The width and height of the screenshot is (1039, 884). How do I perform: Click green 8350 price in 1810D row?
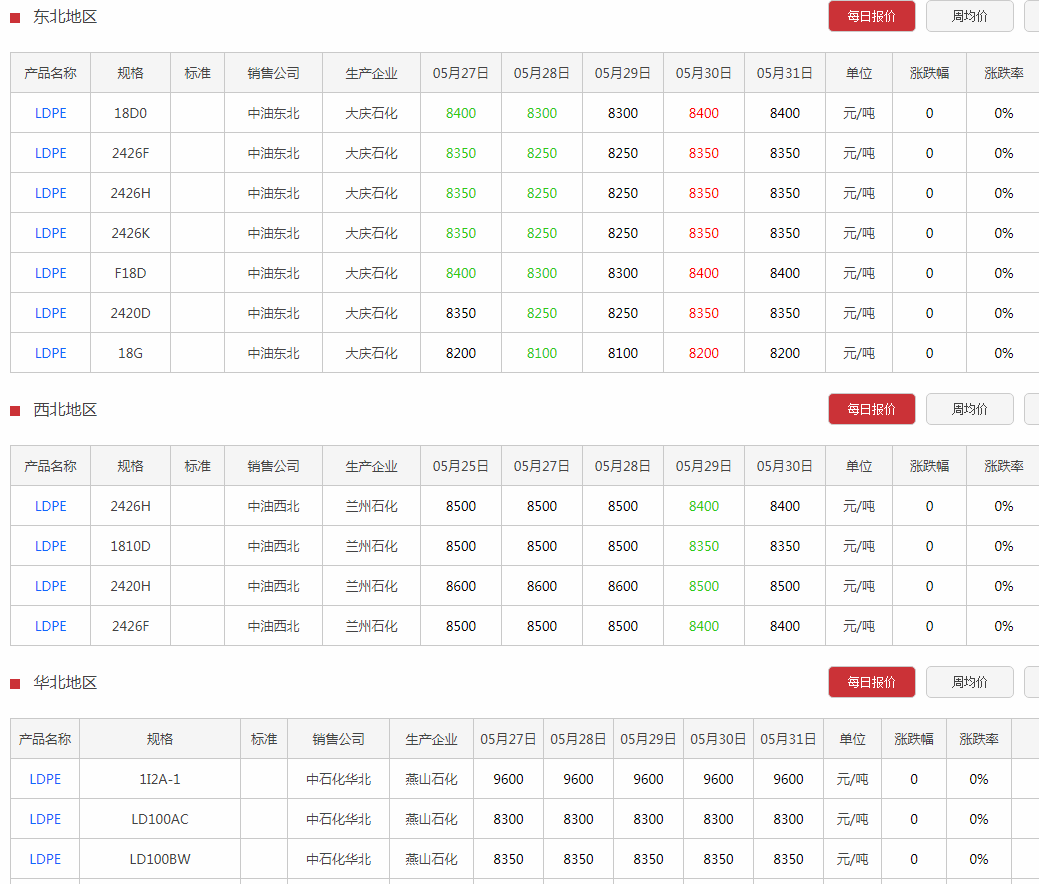[x=704, y=546]
